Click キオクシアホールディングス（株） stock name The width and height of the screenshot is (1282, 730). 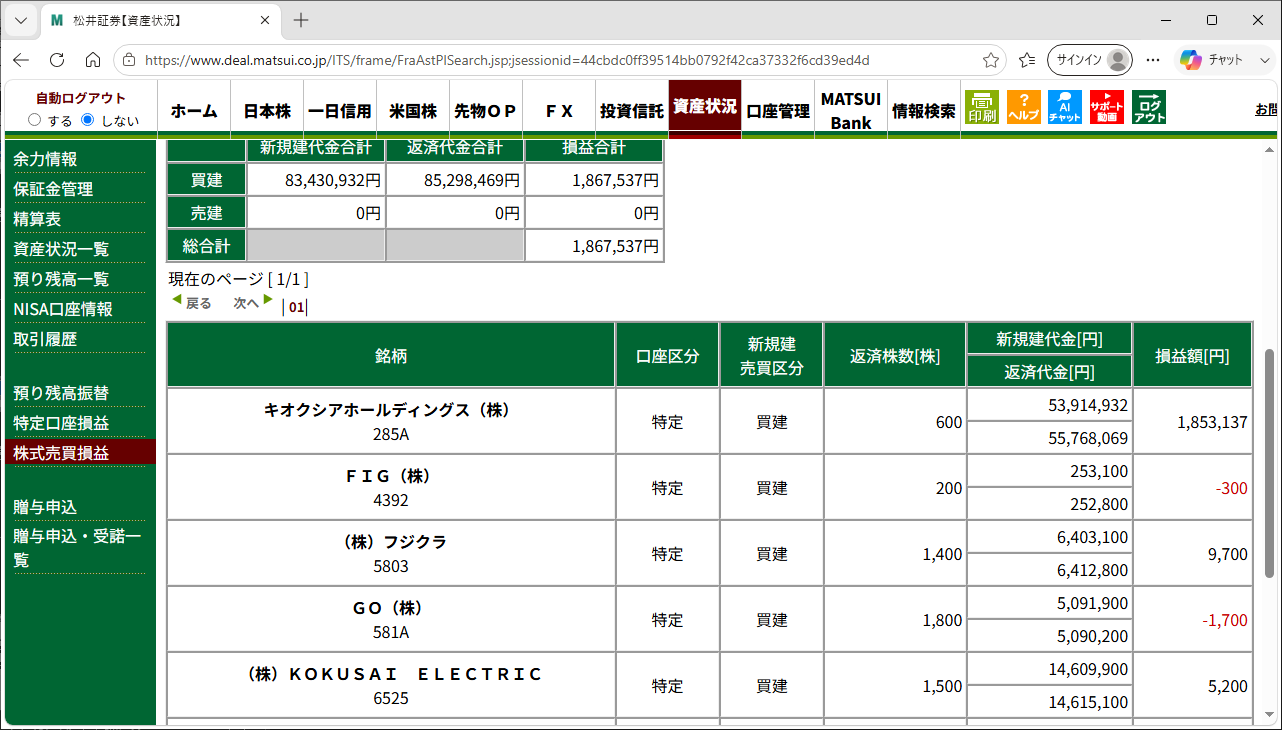pyautogui.click(x=391, y=410)
